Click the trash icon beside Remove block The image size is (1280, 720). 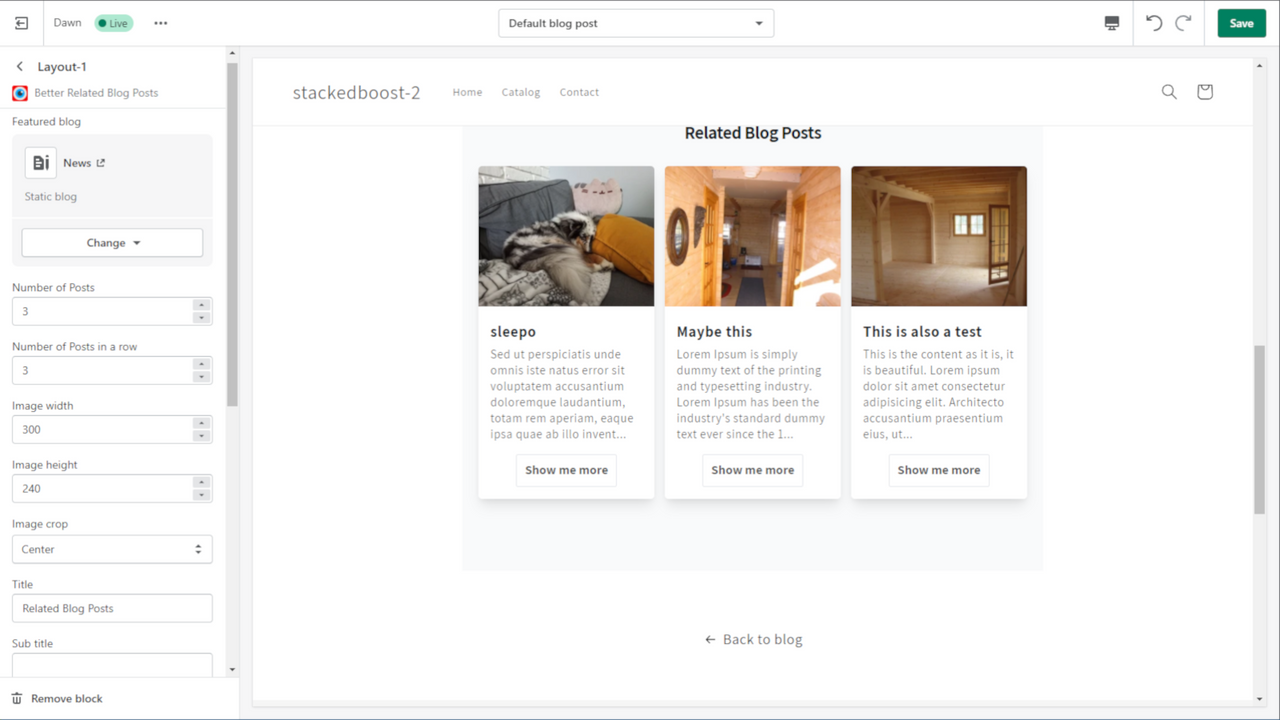coord(17,699)
